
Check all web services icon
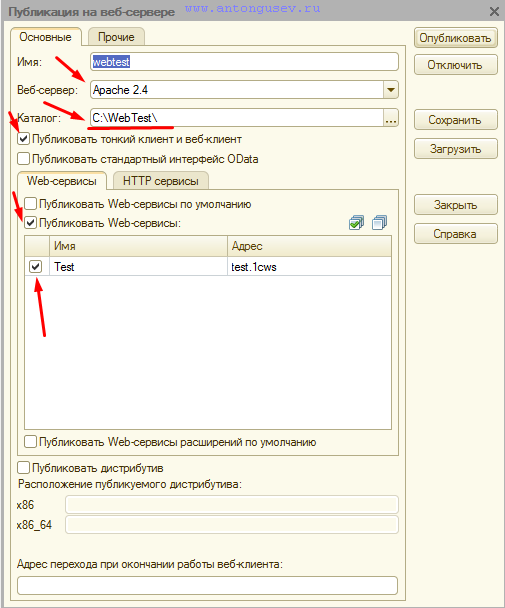[x=356, y=223]
